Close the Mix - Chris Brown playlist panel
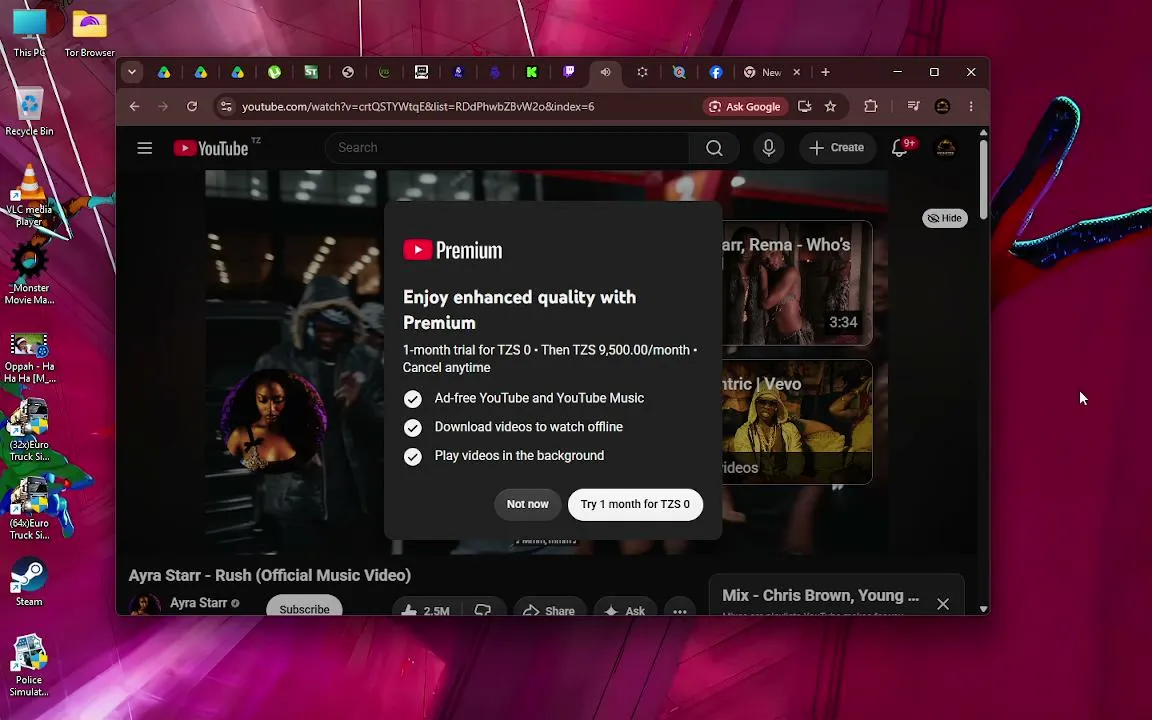This screenshot has height=720, width=1152. 943,604
